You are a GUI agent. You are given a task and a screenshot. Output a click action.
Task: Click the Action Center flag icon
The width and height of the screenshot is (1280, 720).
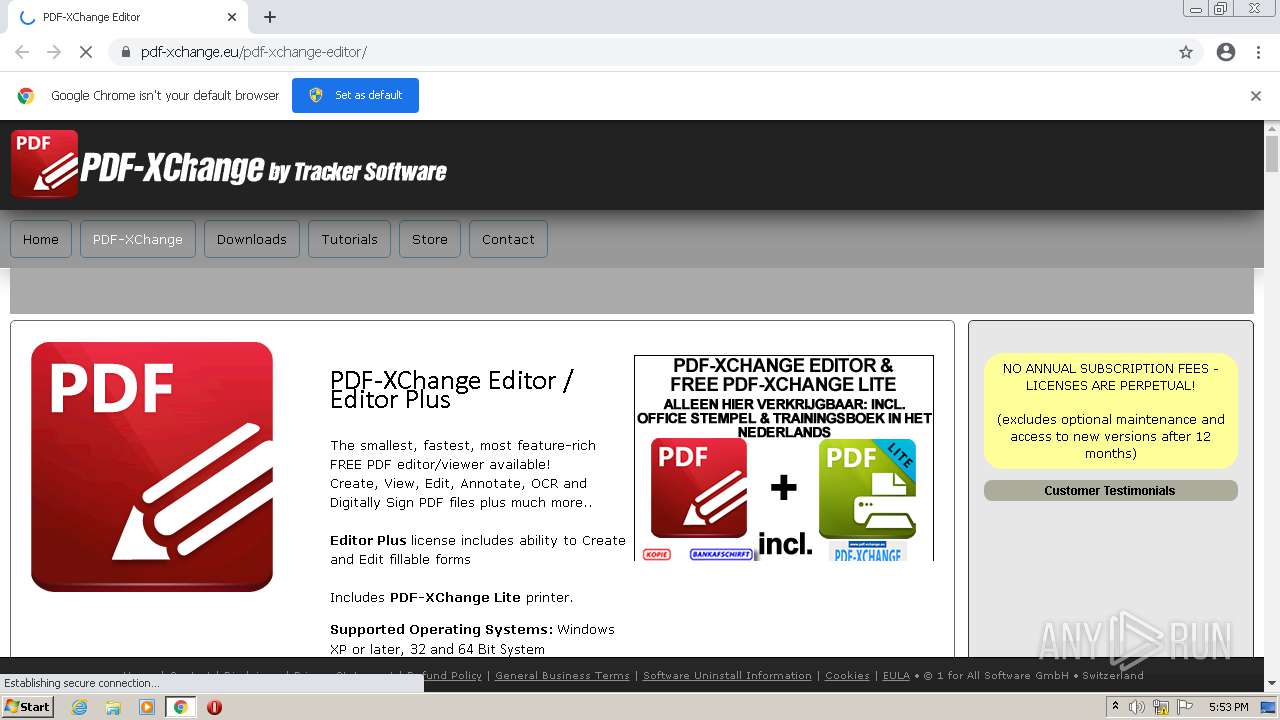click(1185, 707)
